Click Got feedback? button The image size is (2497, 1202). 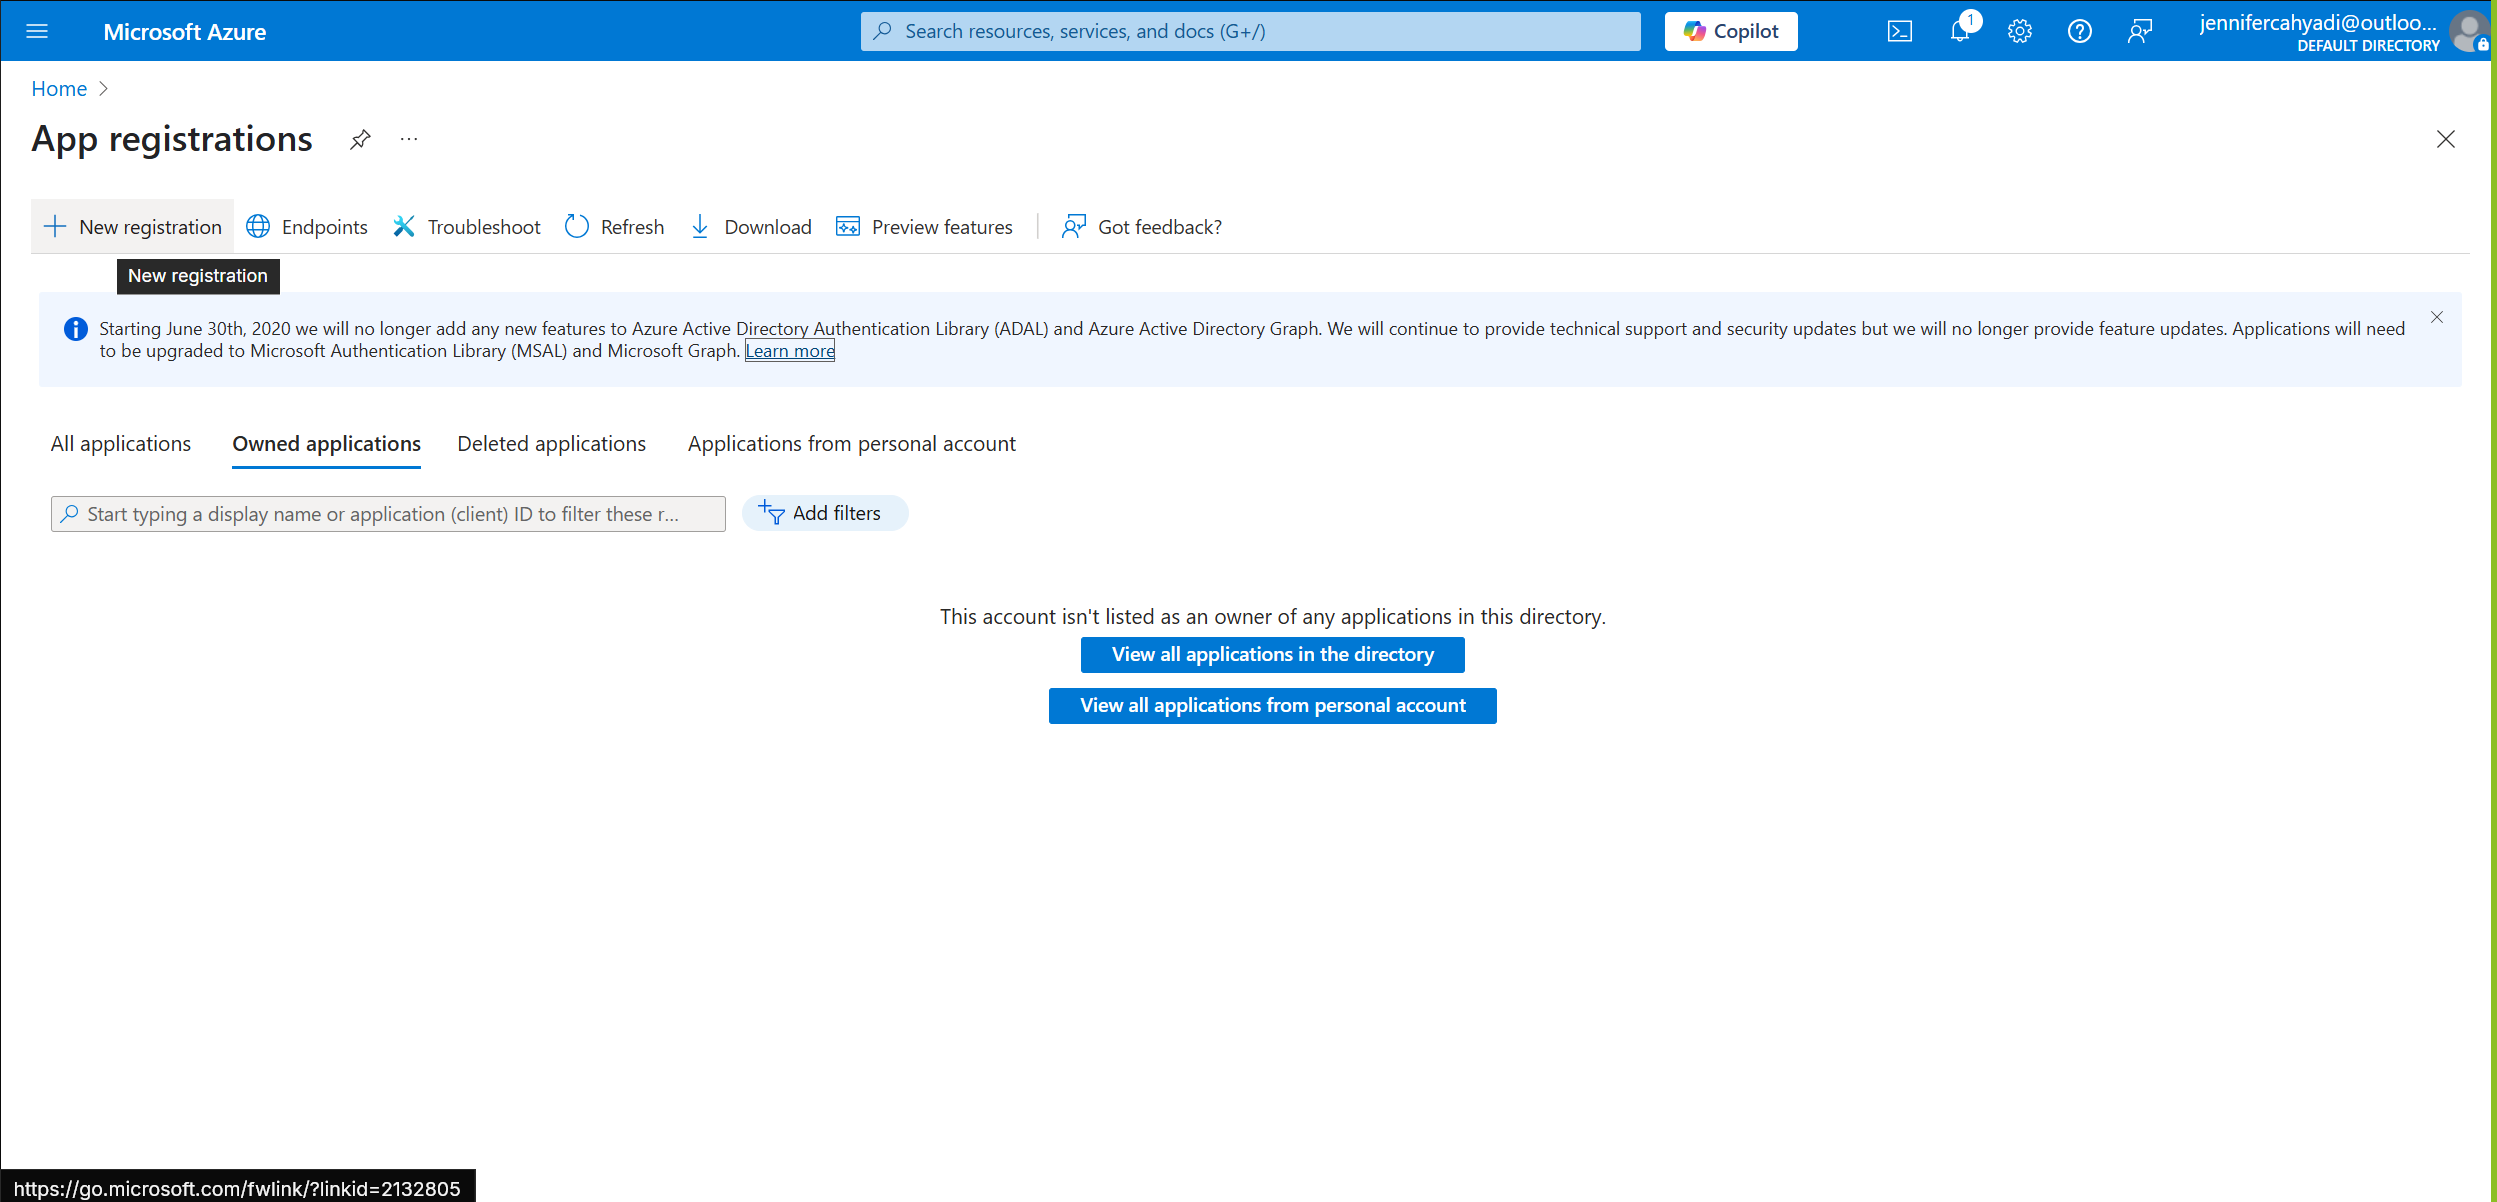[1142, 227]
